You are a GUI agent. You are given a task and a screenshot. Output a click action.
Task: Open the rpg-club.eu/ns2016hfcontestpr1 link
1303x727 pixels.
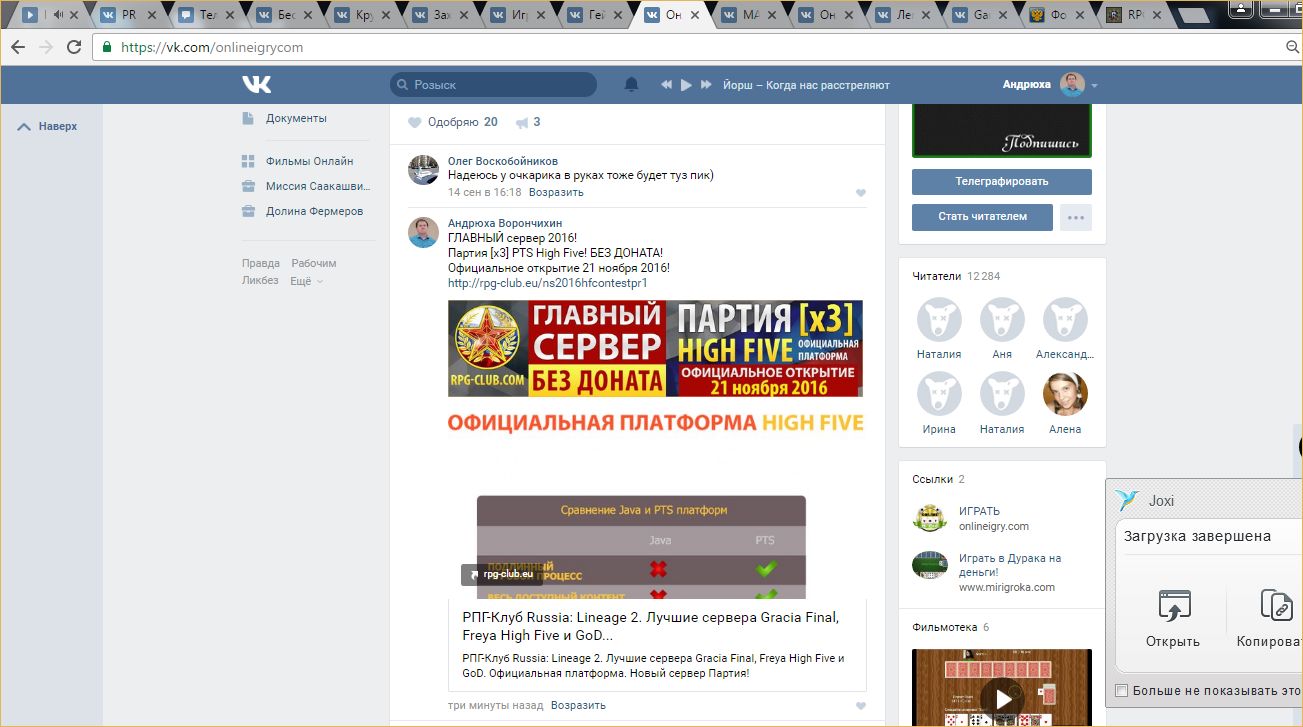coord(548,283)
